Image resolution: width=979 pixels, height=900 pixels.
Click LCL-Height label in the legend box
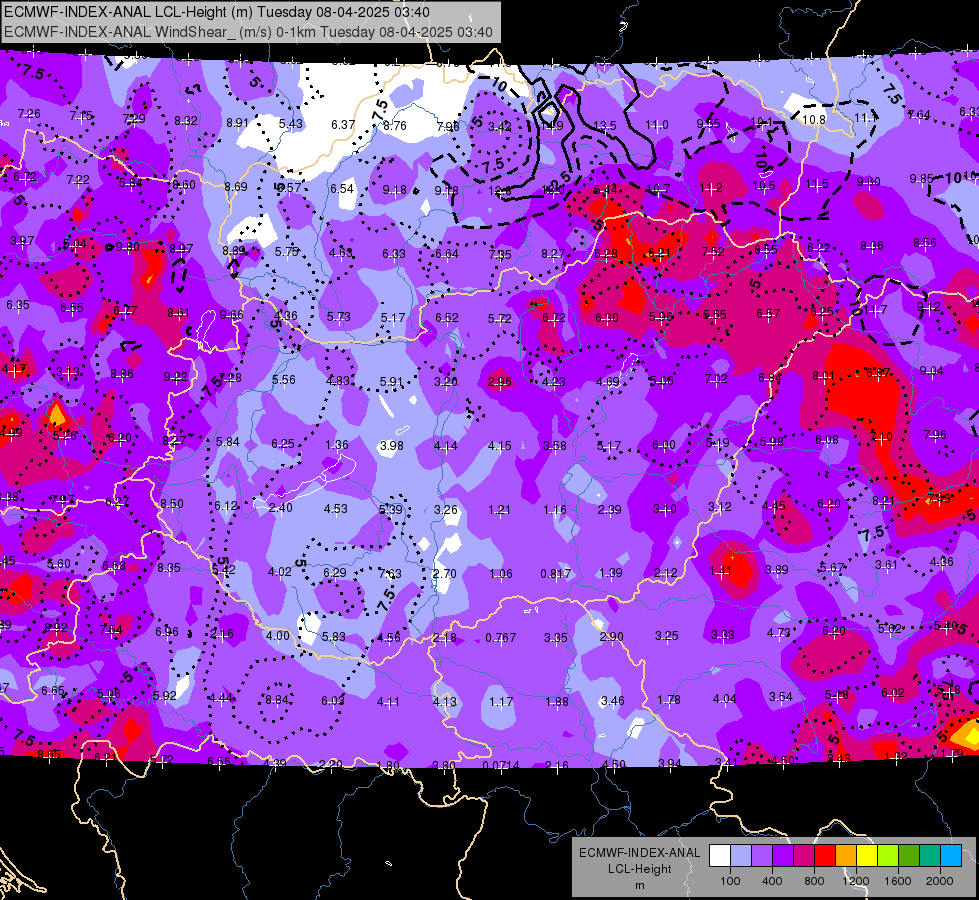coord(639,869)
